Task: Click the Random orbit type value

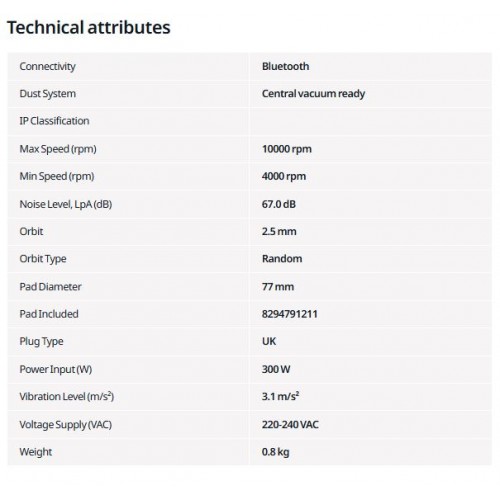Action: click(282, 259)
